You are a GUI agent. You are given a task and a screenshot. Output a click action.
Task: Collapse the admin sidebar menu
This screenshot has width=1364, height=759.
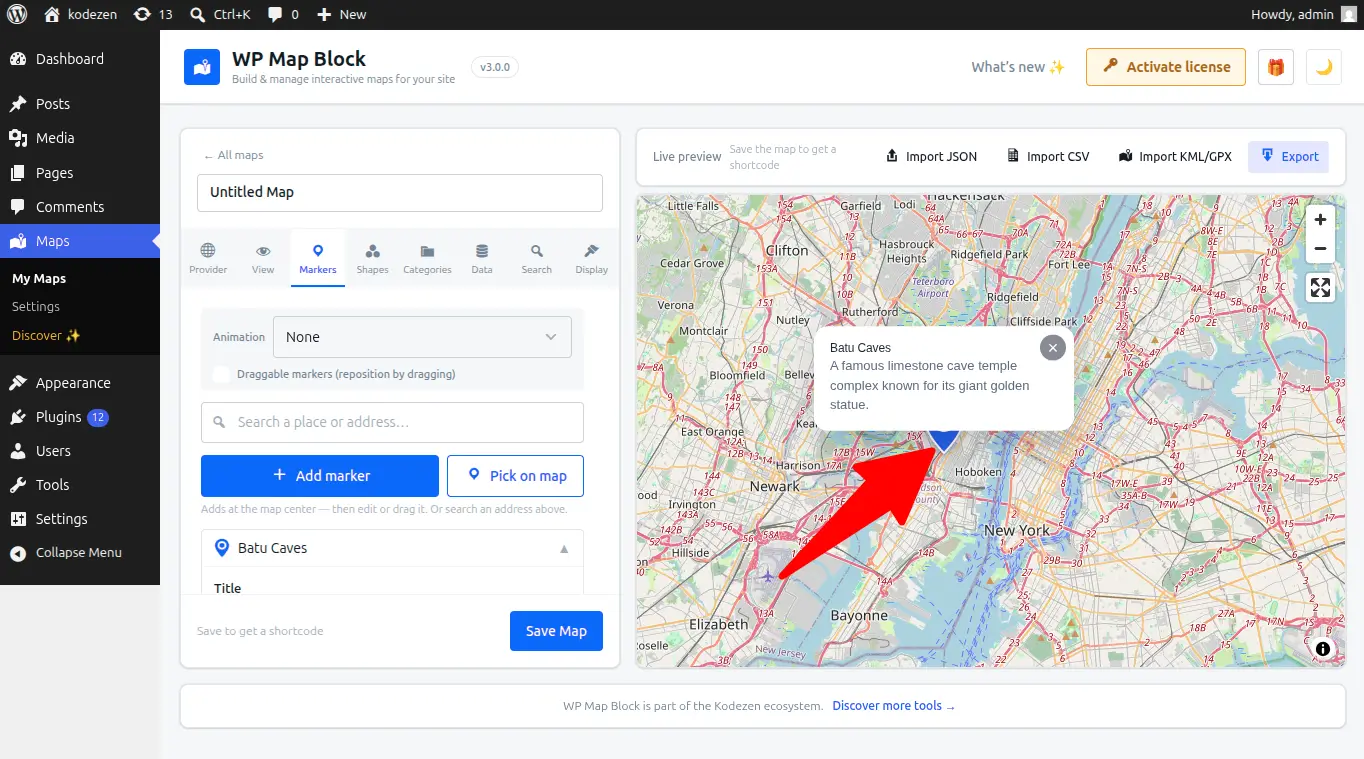coord(80,553)
